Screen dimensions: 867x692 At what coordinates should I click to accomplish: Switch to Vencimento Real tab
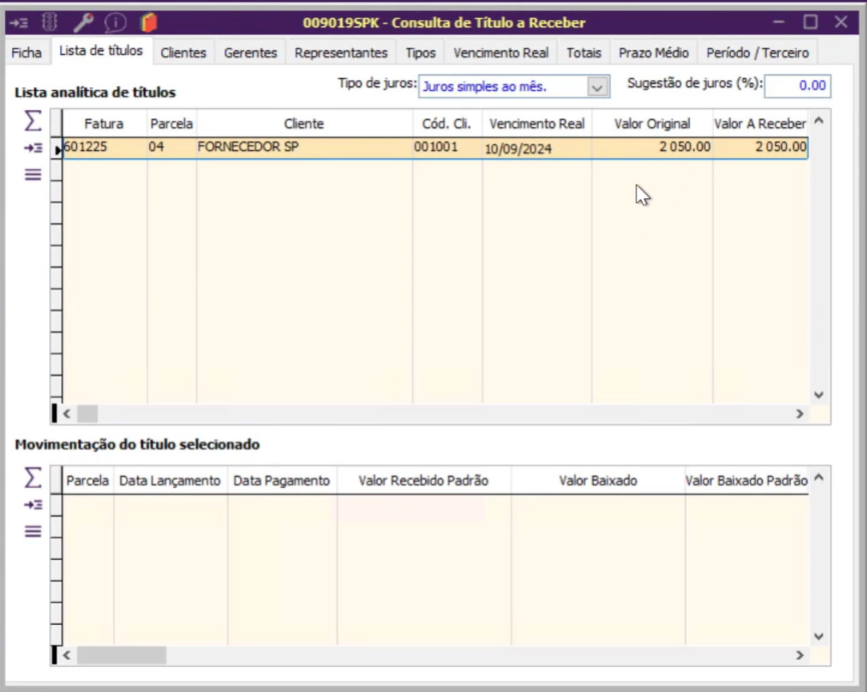pyautogui.click(x=501, y=53)
